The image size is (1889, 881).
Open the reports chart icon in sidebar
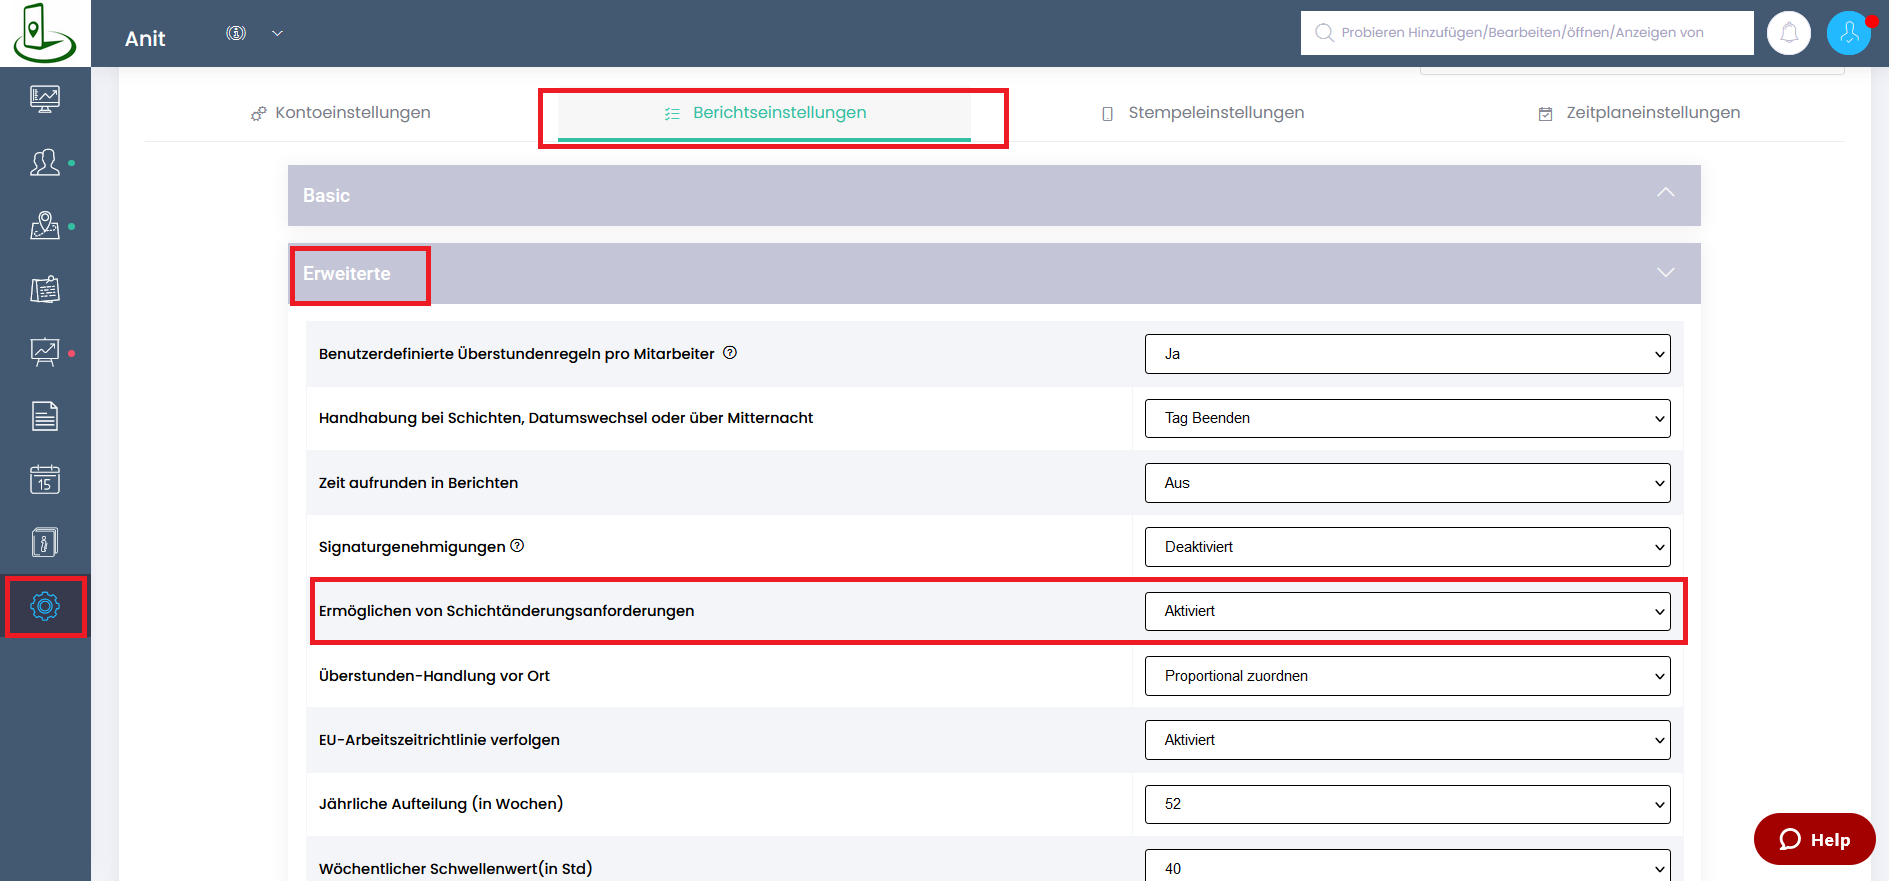click(45, 352)
